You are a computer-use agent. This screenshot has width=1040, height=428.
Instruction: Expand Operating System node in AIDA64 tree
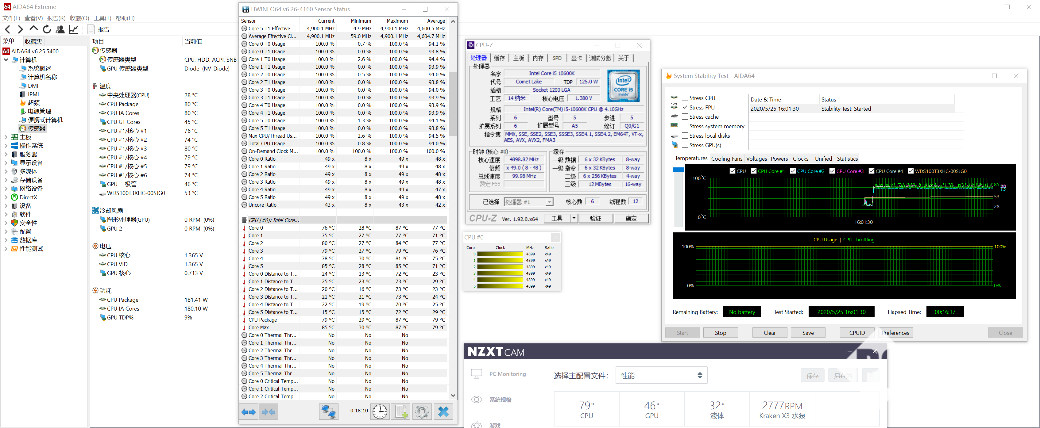click(6, 145)
